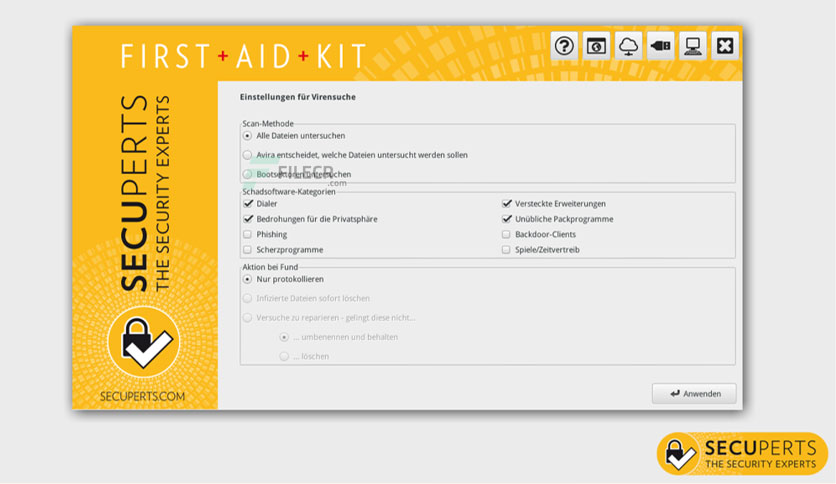
Task: Select the Bootsektoren untersuchen radio option
Action: pyautogui.click(x=247, y=174)
